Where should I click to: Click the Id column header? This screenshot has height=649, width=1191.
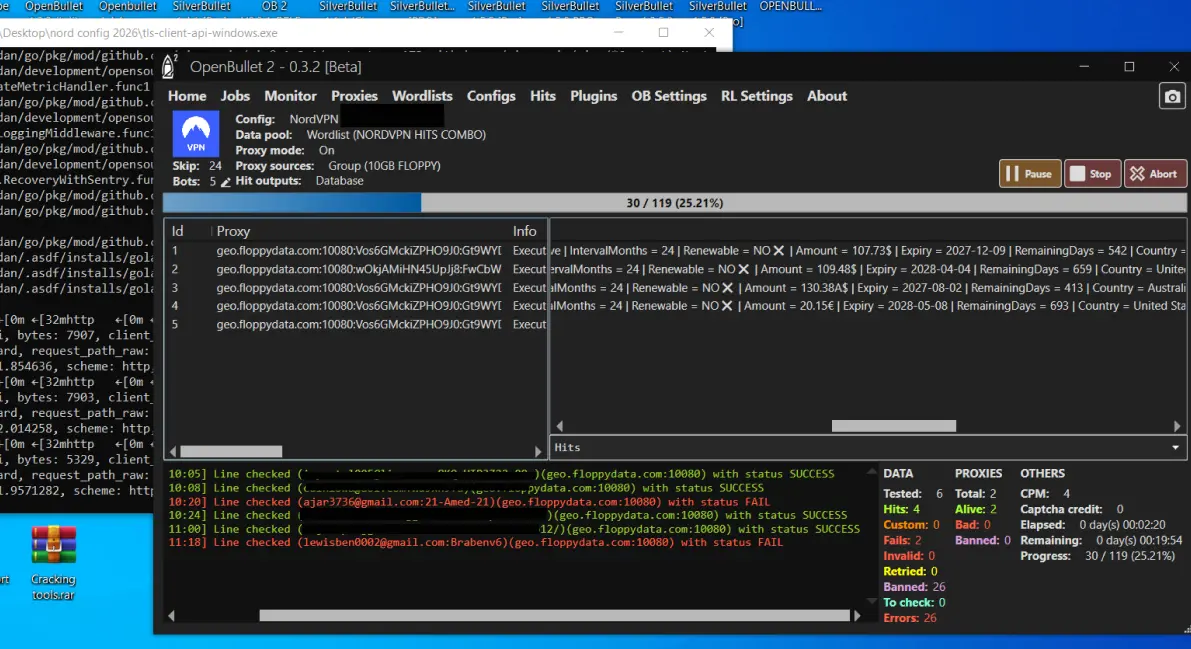point(177,231)
